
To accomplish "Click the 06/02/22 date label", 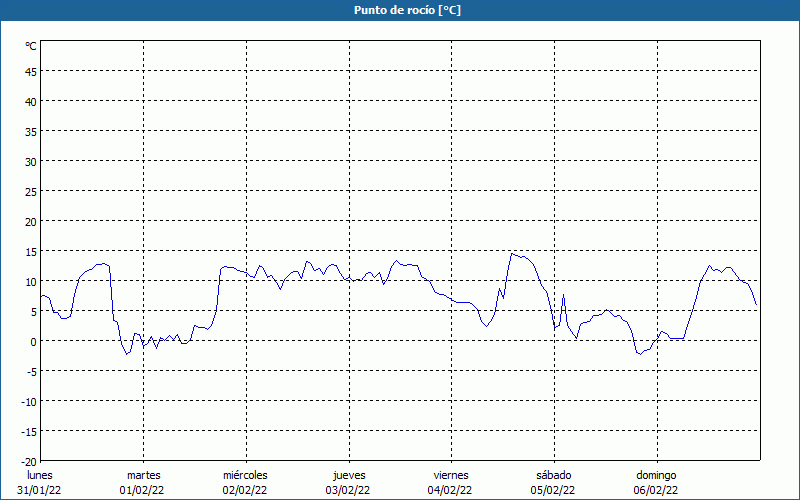I will coord(656,490).
